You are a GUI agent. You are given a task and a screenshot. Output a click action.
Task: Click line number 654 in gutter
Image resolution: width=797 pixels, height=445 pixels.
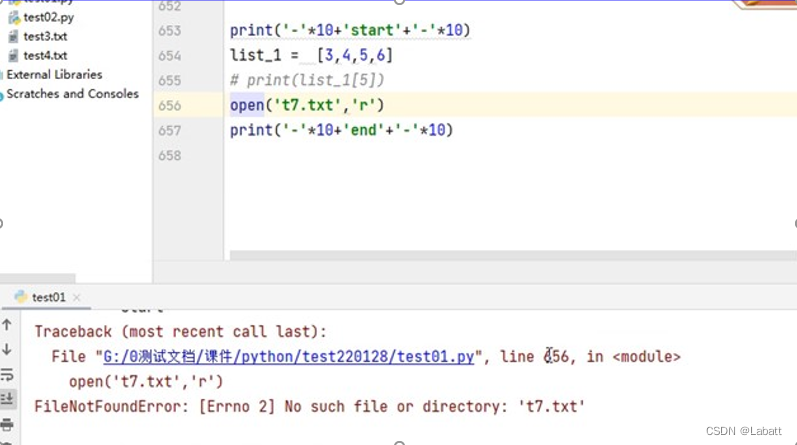(169, 55)
